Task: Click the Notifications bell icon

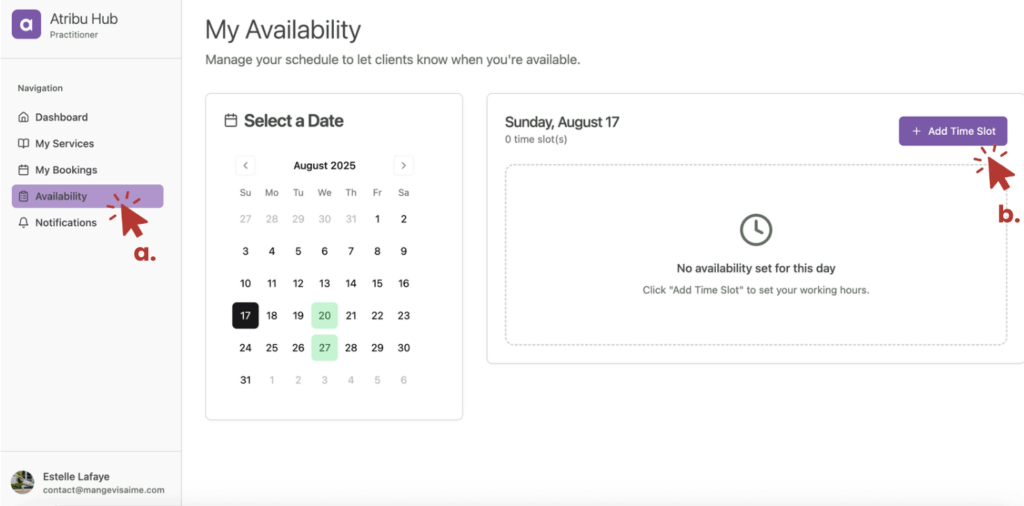Action: tap(24, 223)
